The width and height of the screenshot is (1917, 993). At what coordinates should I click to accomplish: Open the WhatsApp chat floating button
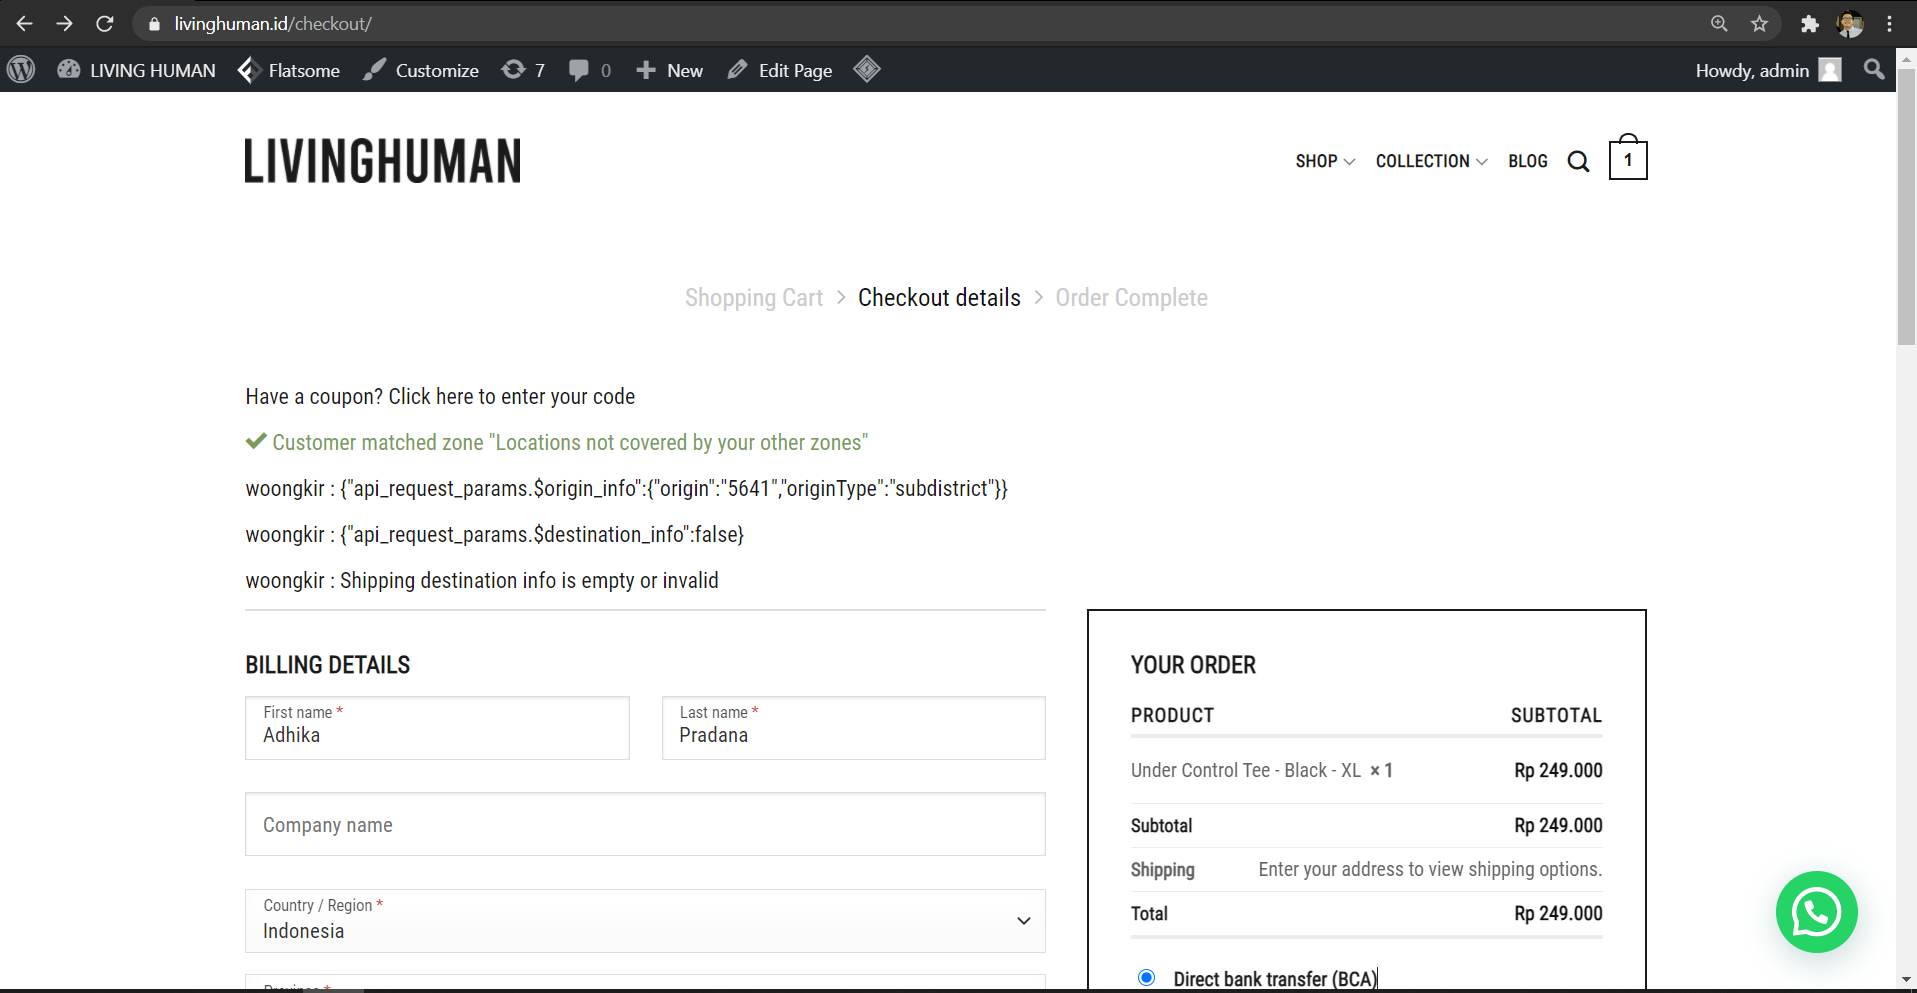click(x=1816, y=912)
